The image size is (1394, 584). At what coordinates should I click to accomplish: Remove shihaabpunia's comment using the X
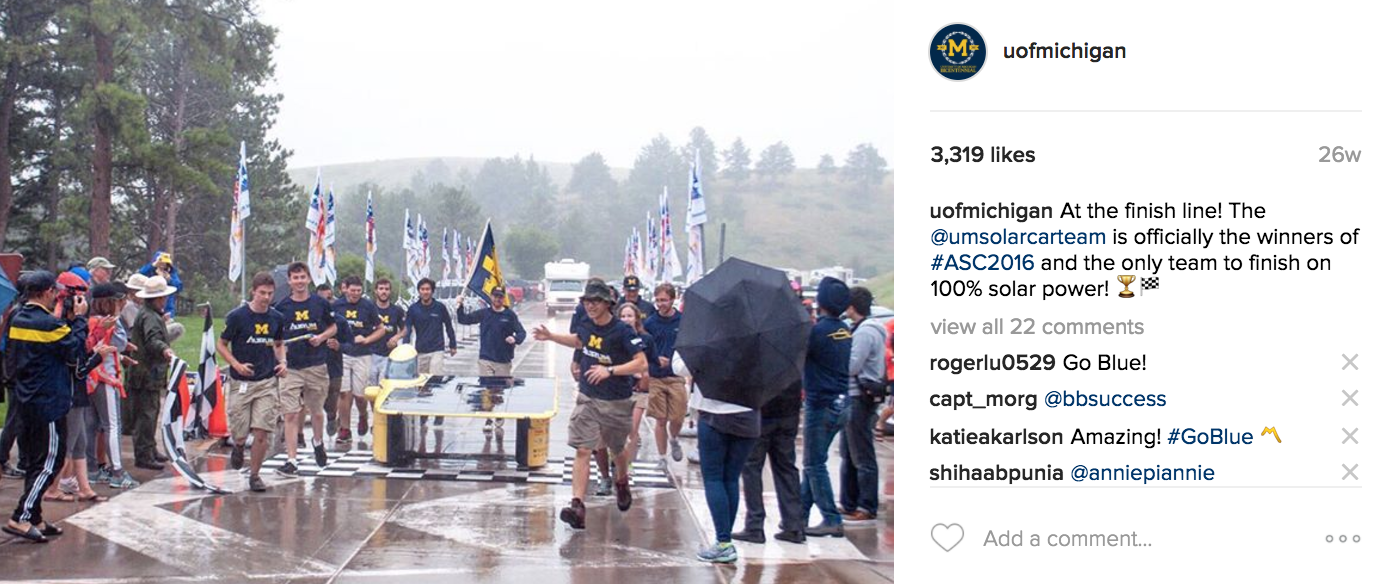(1350, 472)
